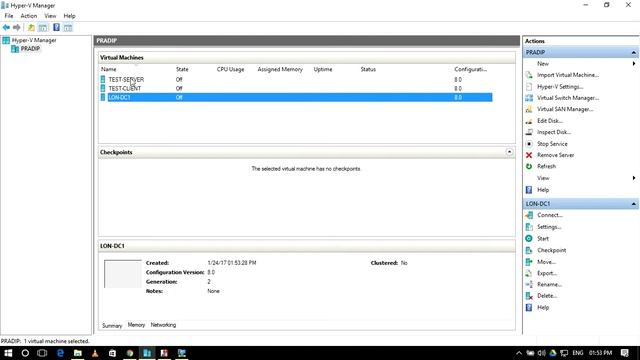Open the File menu
The width and height of the screenshot is (640, 360).
(9, 16)
